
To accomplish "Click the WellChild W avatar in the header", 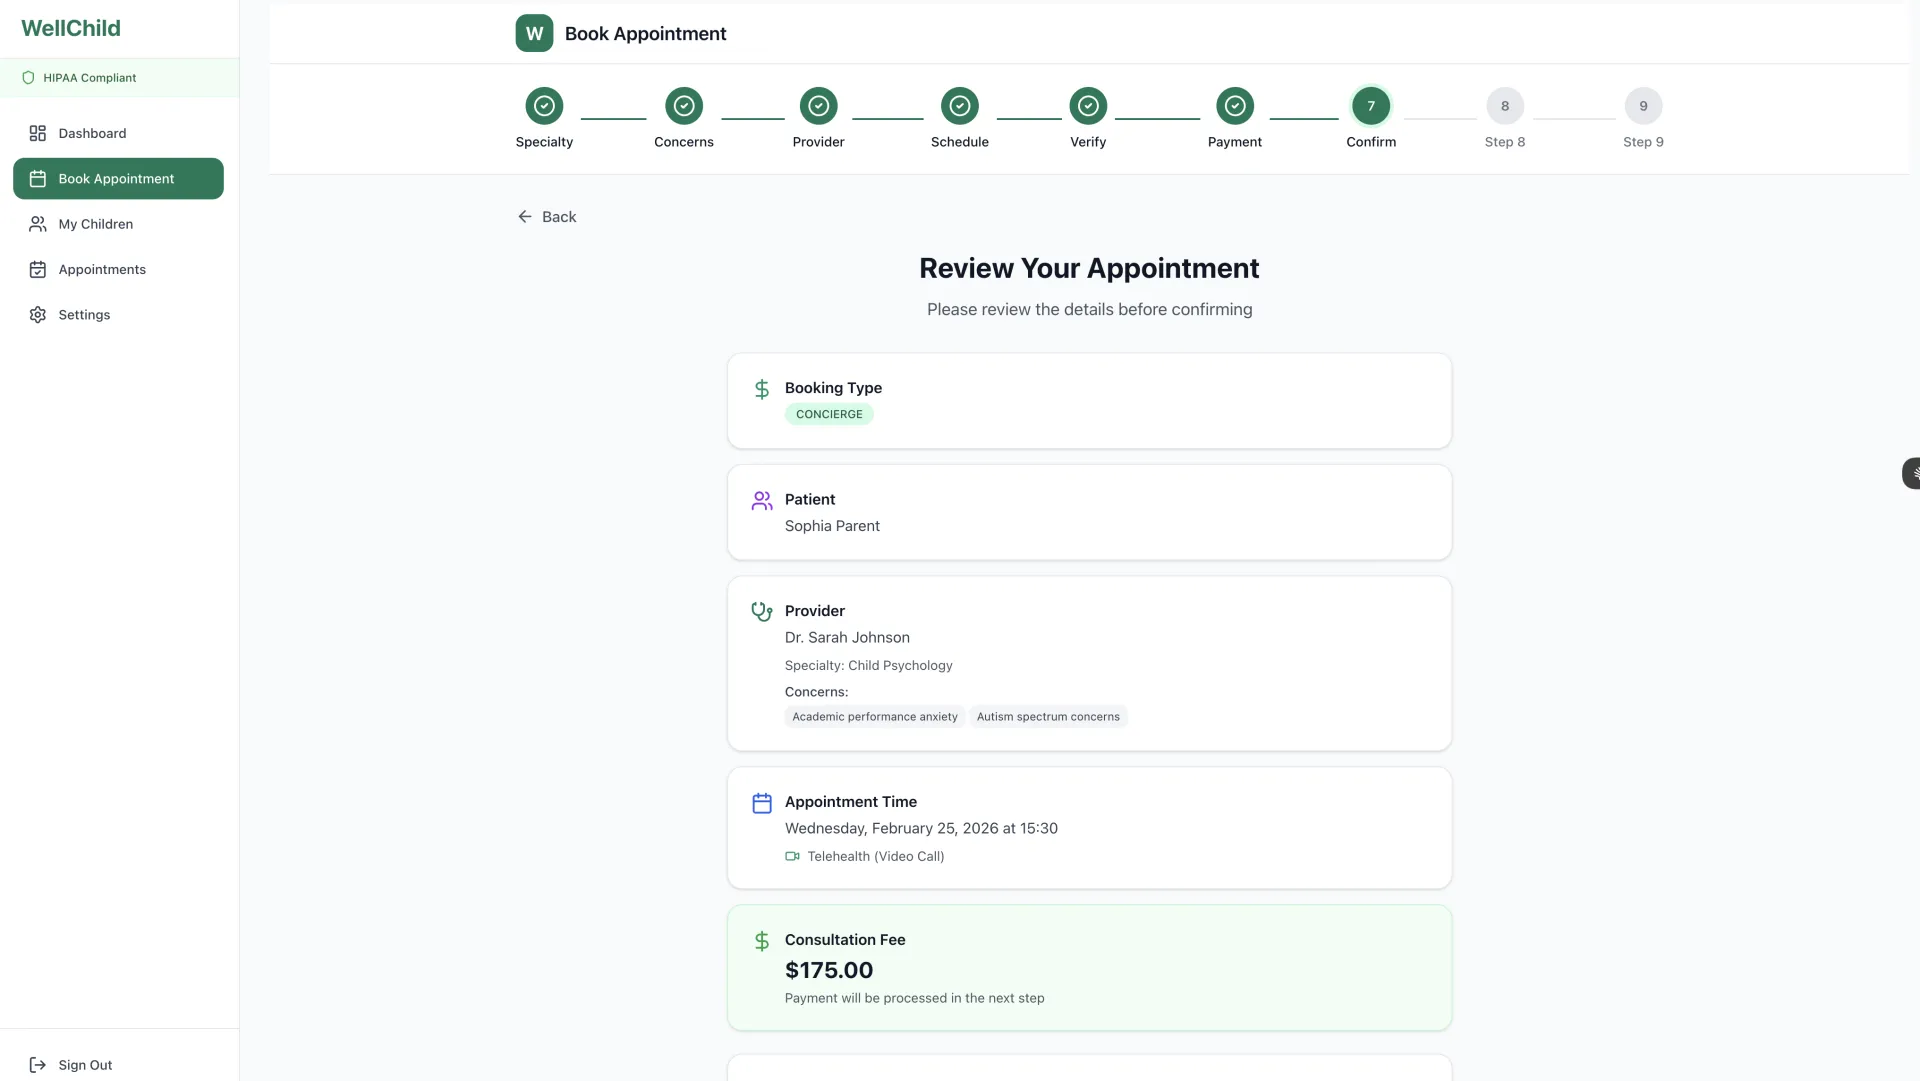I will click(533, 33).
